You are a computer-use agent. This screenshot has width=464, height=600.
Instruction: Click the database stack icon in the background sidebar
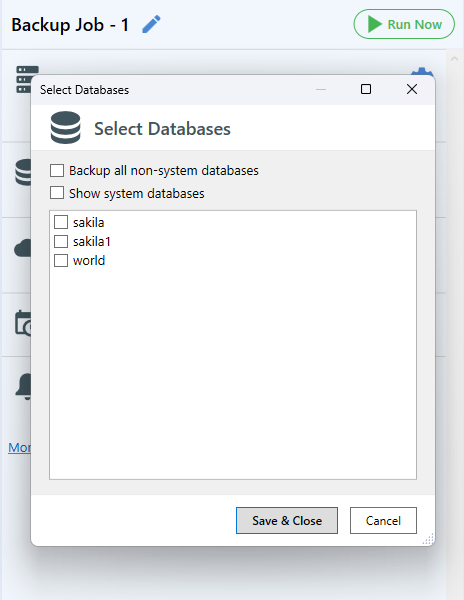point(23,172)
